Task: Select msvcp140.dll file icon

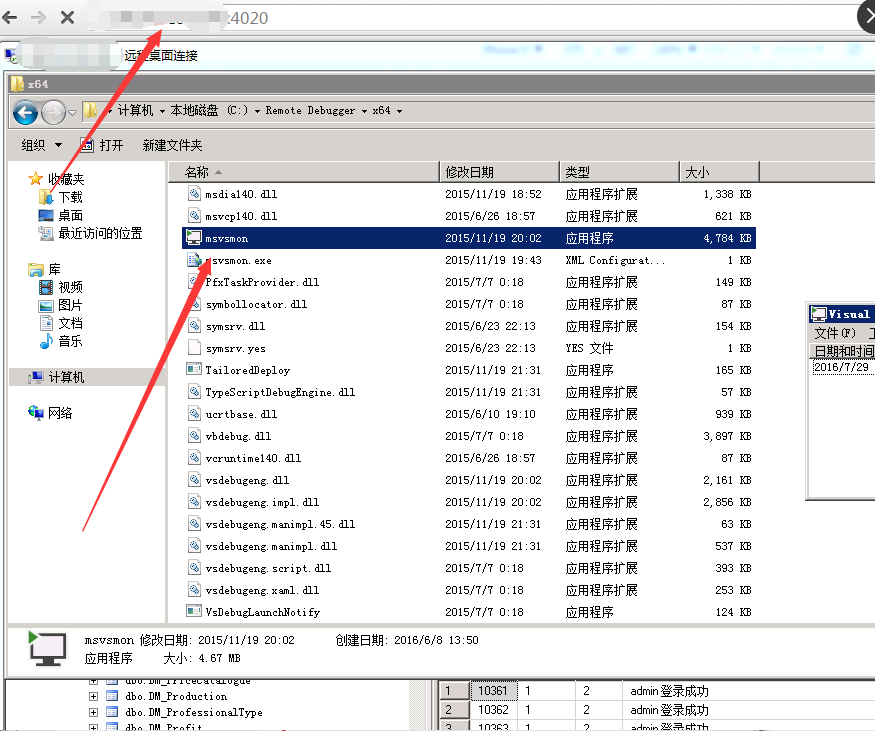Action: pos(194,215)
